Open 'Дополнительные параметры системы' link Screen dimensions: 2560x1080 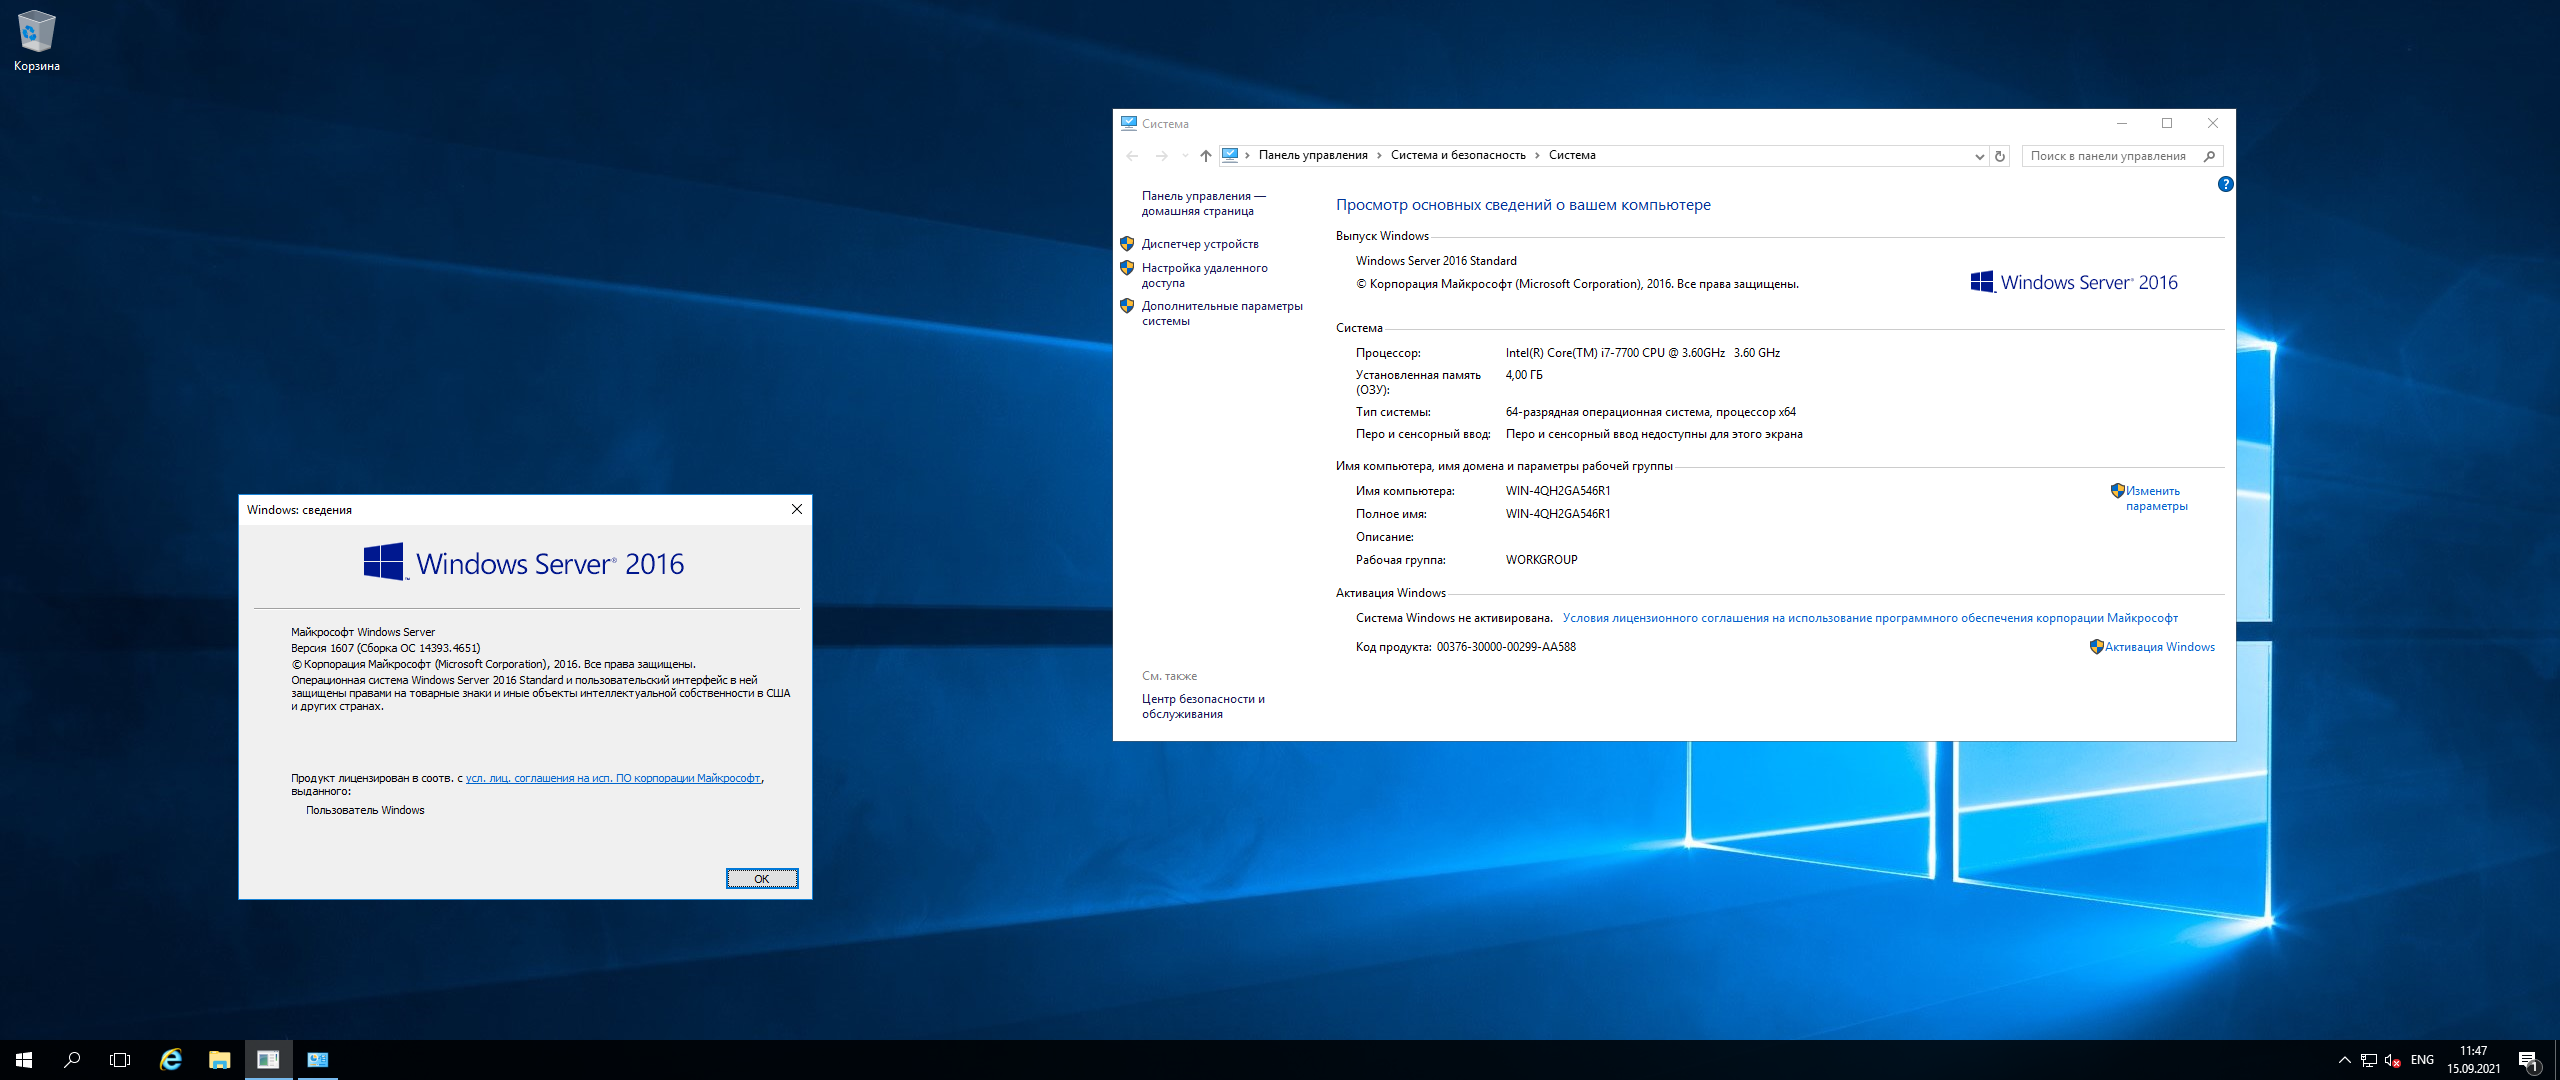click(1222, 314)
